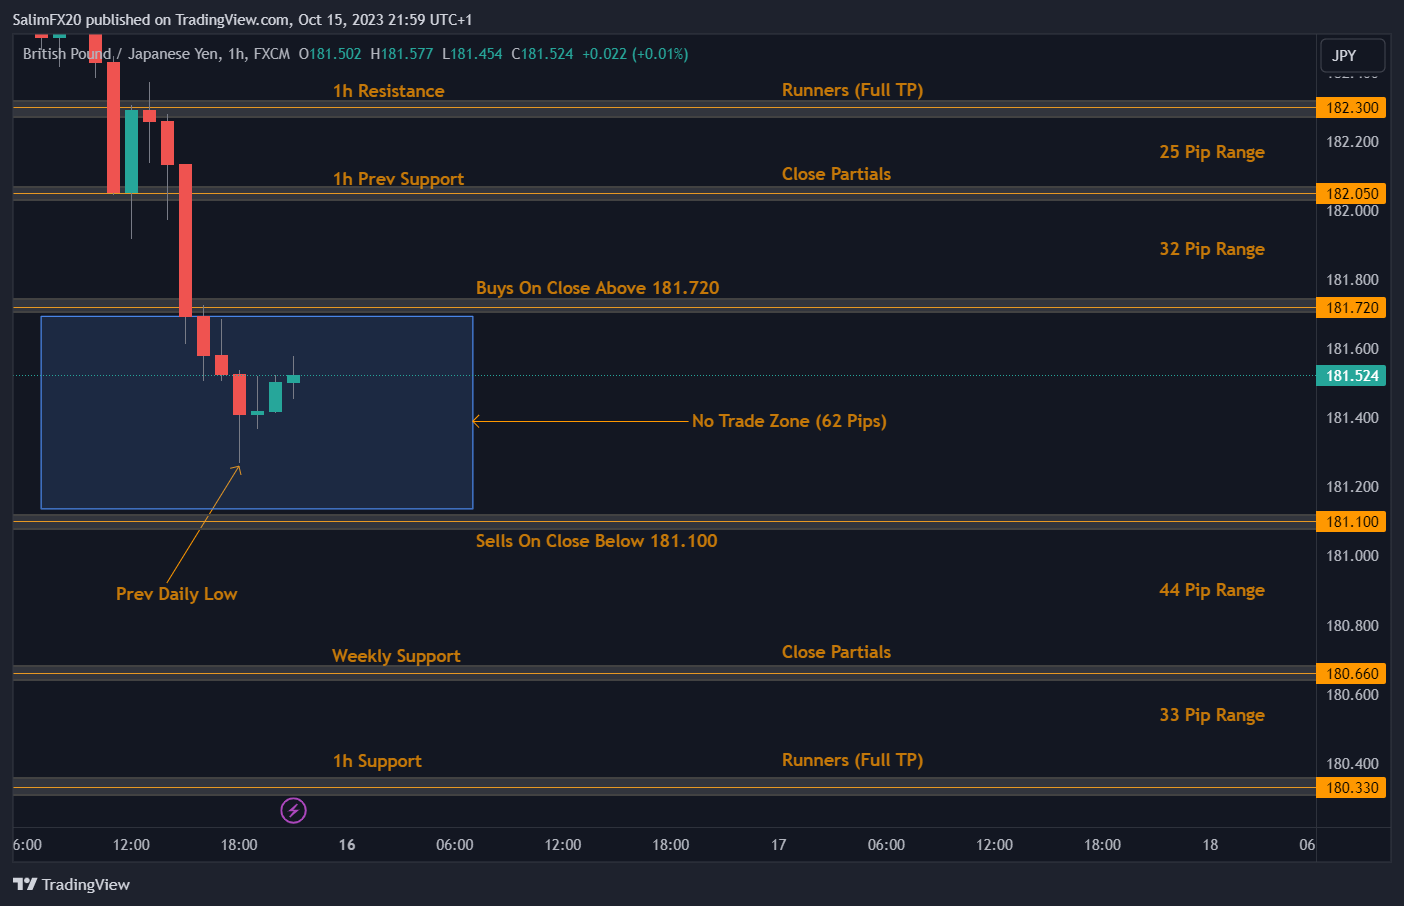Click the last green candlestick

coord(293,378)
